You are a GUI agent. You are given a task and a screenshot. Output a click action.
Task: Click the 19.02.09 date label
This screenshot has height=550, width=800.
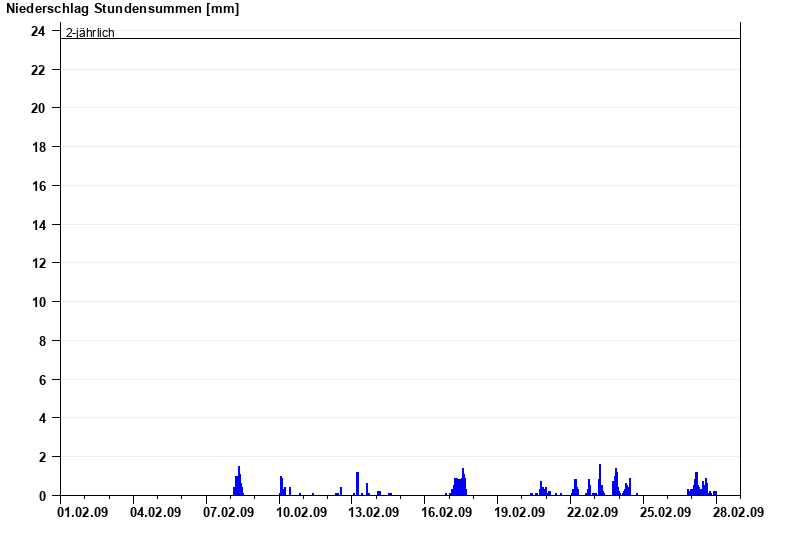click(x=520, y=512)
